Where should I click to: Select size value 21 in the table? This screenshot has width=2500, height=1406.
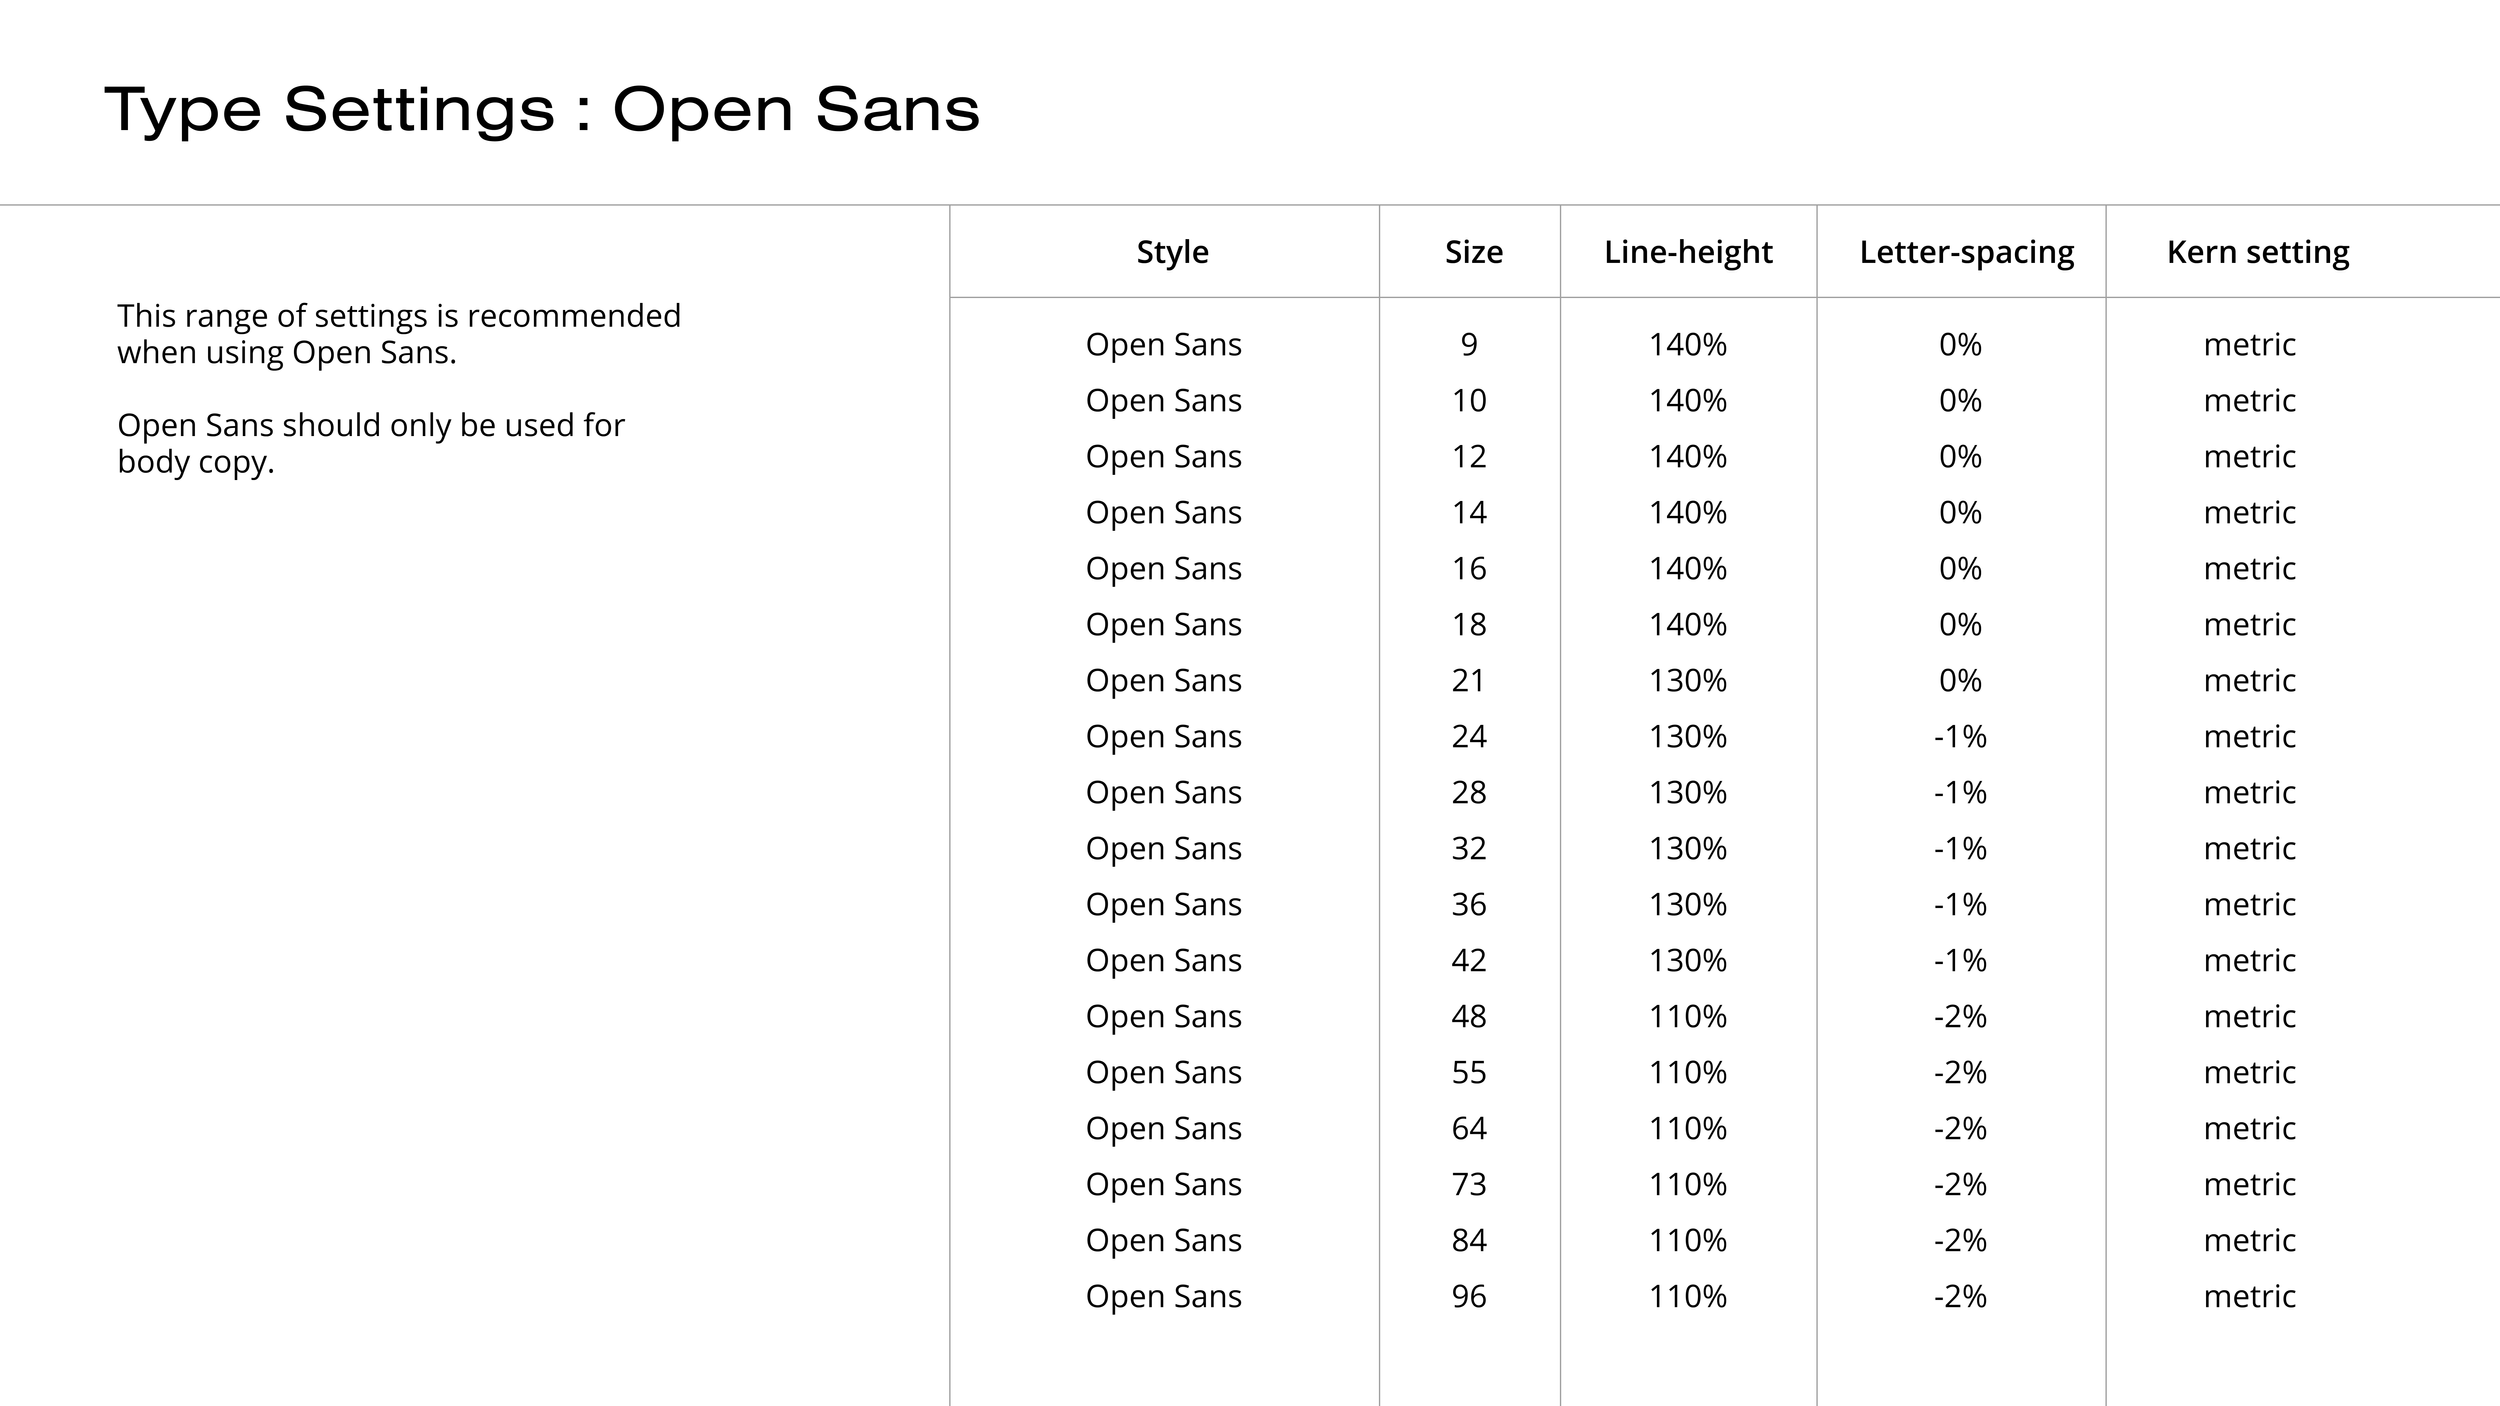point(1469,680)
